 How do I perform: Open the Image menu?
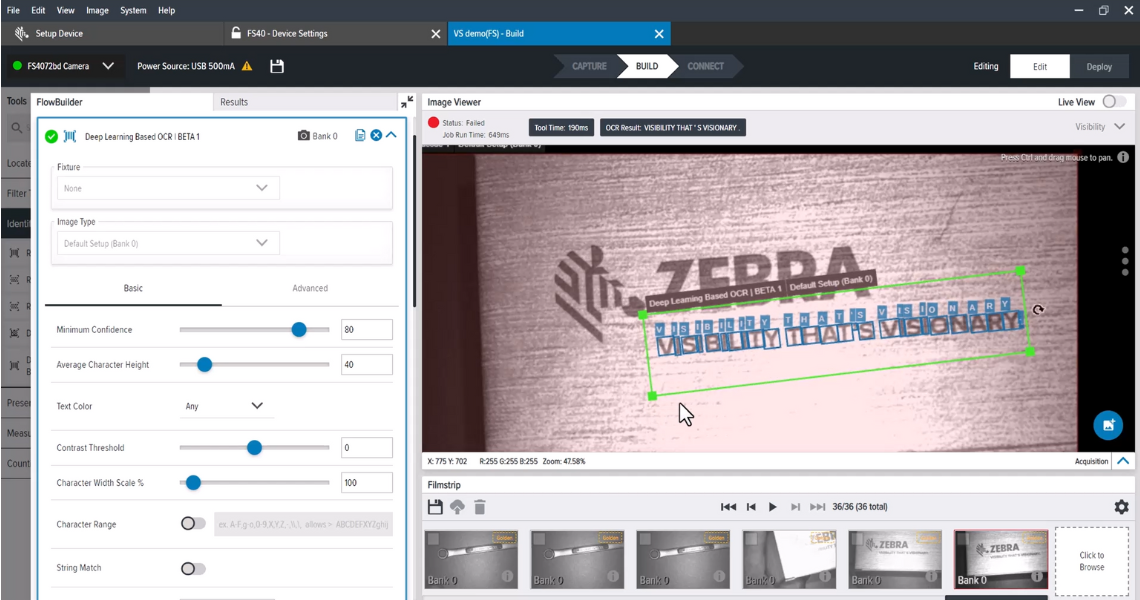(x=97, y=10)
